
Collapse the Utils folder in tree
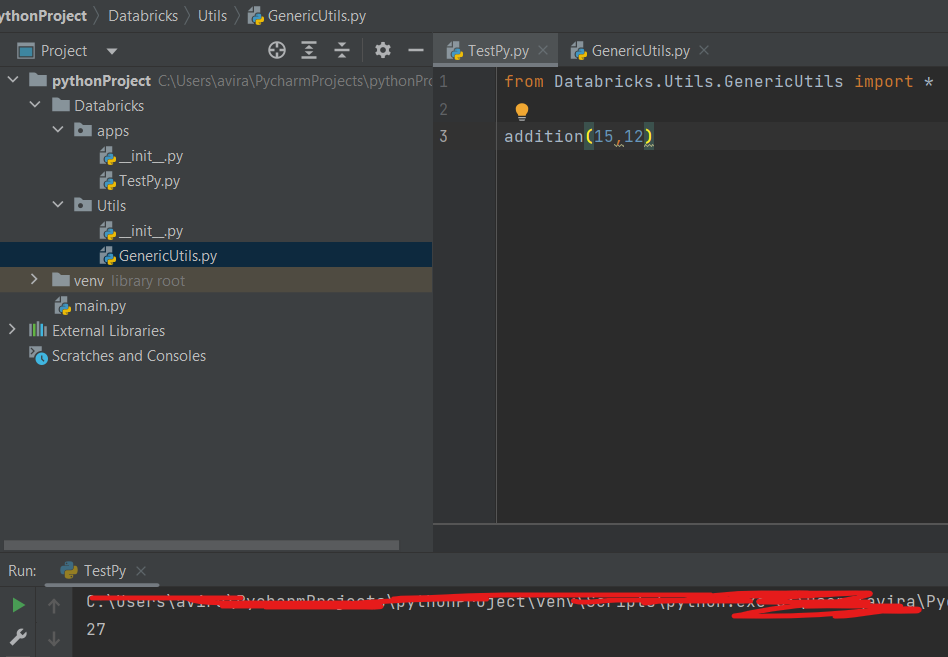[x=58, y=206]
